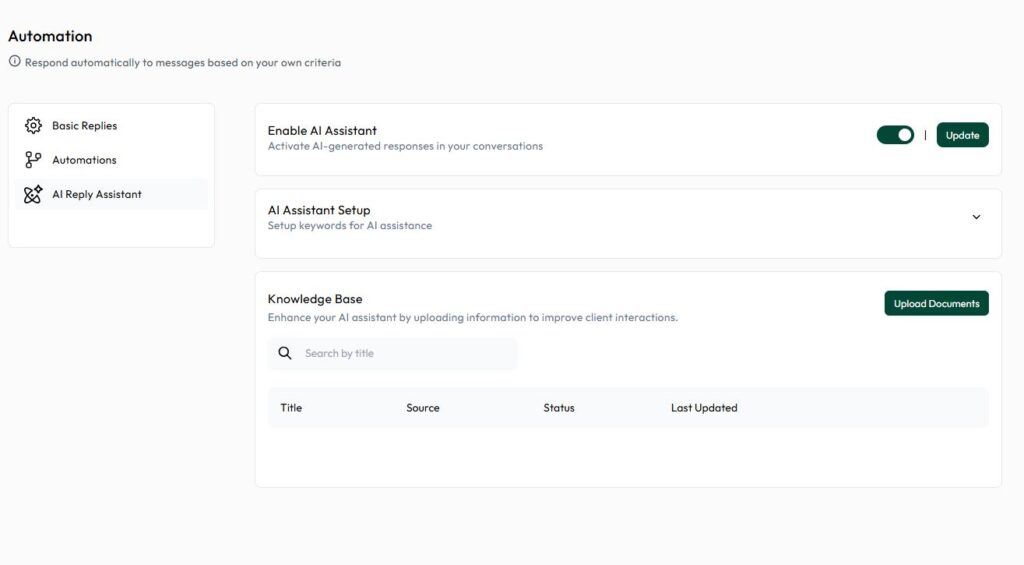Viewport: 1024px width, 565px height.
Task: Click the AI Assistant Setup heading
Action: [319, 210]
